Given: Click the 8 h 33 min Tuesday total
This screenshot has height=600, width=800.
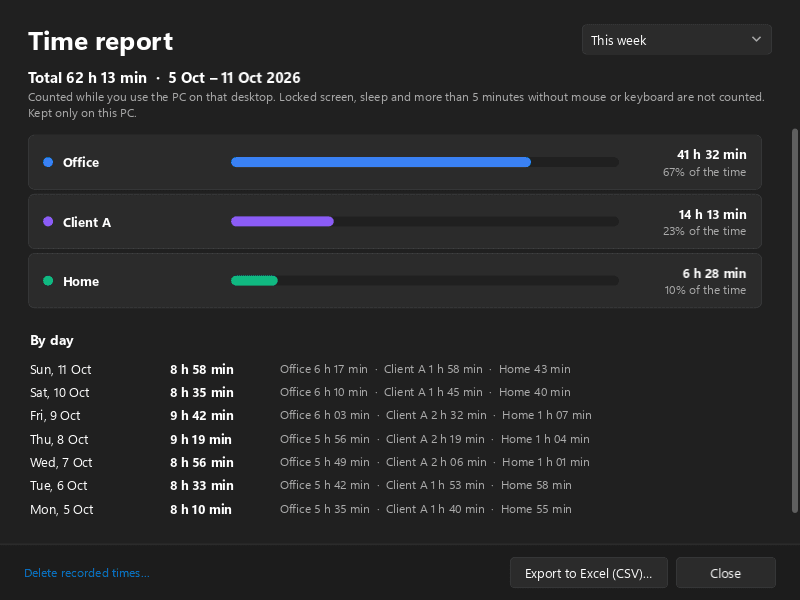Looking at the screenshot, I should pos(202,485).
